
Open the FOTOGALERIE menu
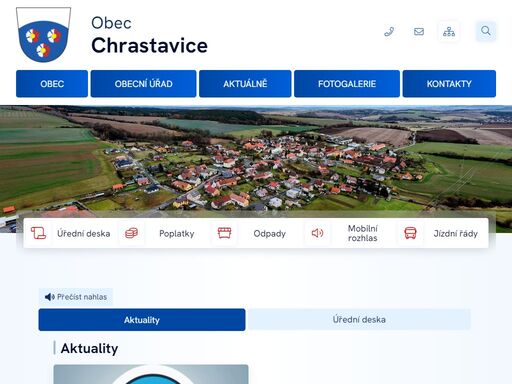[347, 84]
